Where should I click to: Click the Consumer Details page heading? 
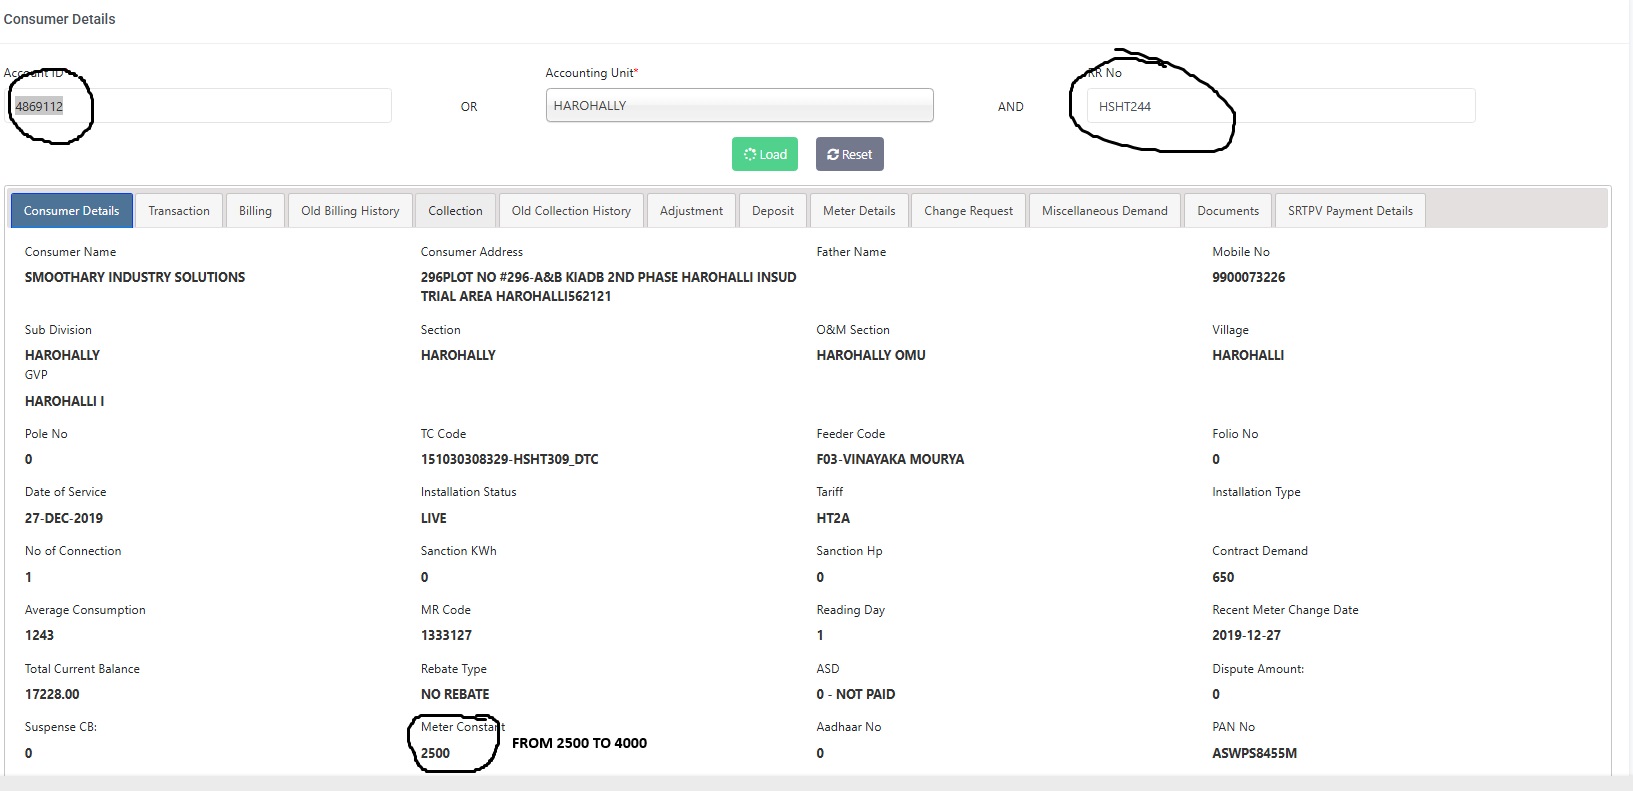point(60,19)
